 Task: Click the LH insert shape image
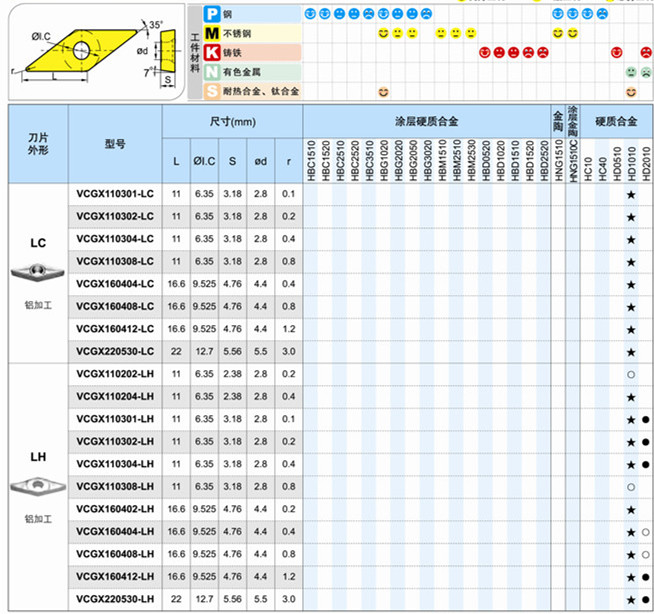38,486
